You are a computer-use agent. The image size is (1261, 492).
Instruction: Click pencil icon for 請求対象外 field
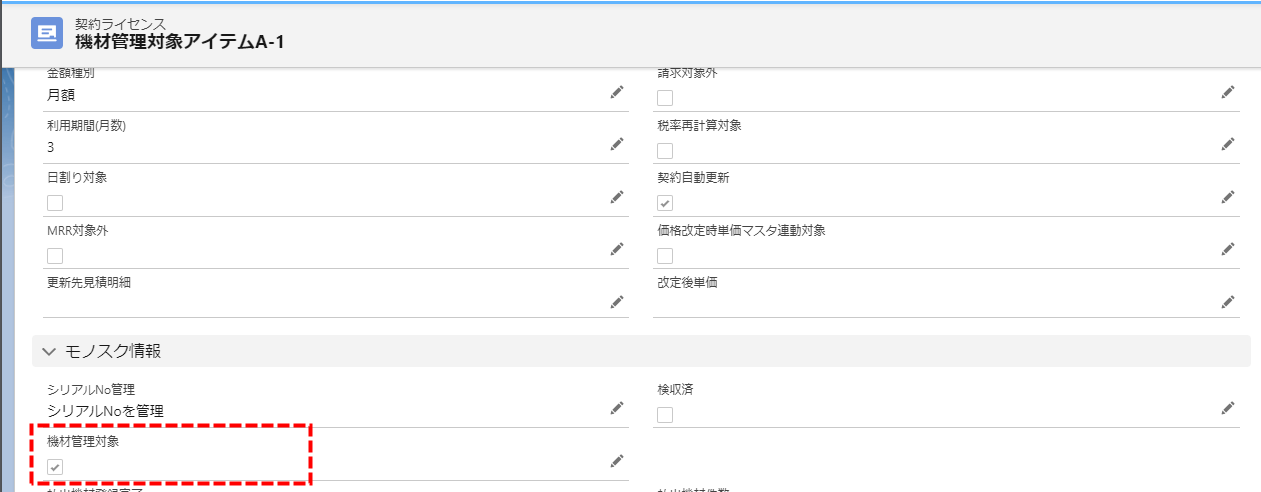(1227, 92)
